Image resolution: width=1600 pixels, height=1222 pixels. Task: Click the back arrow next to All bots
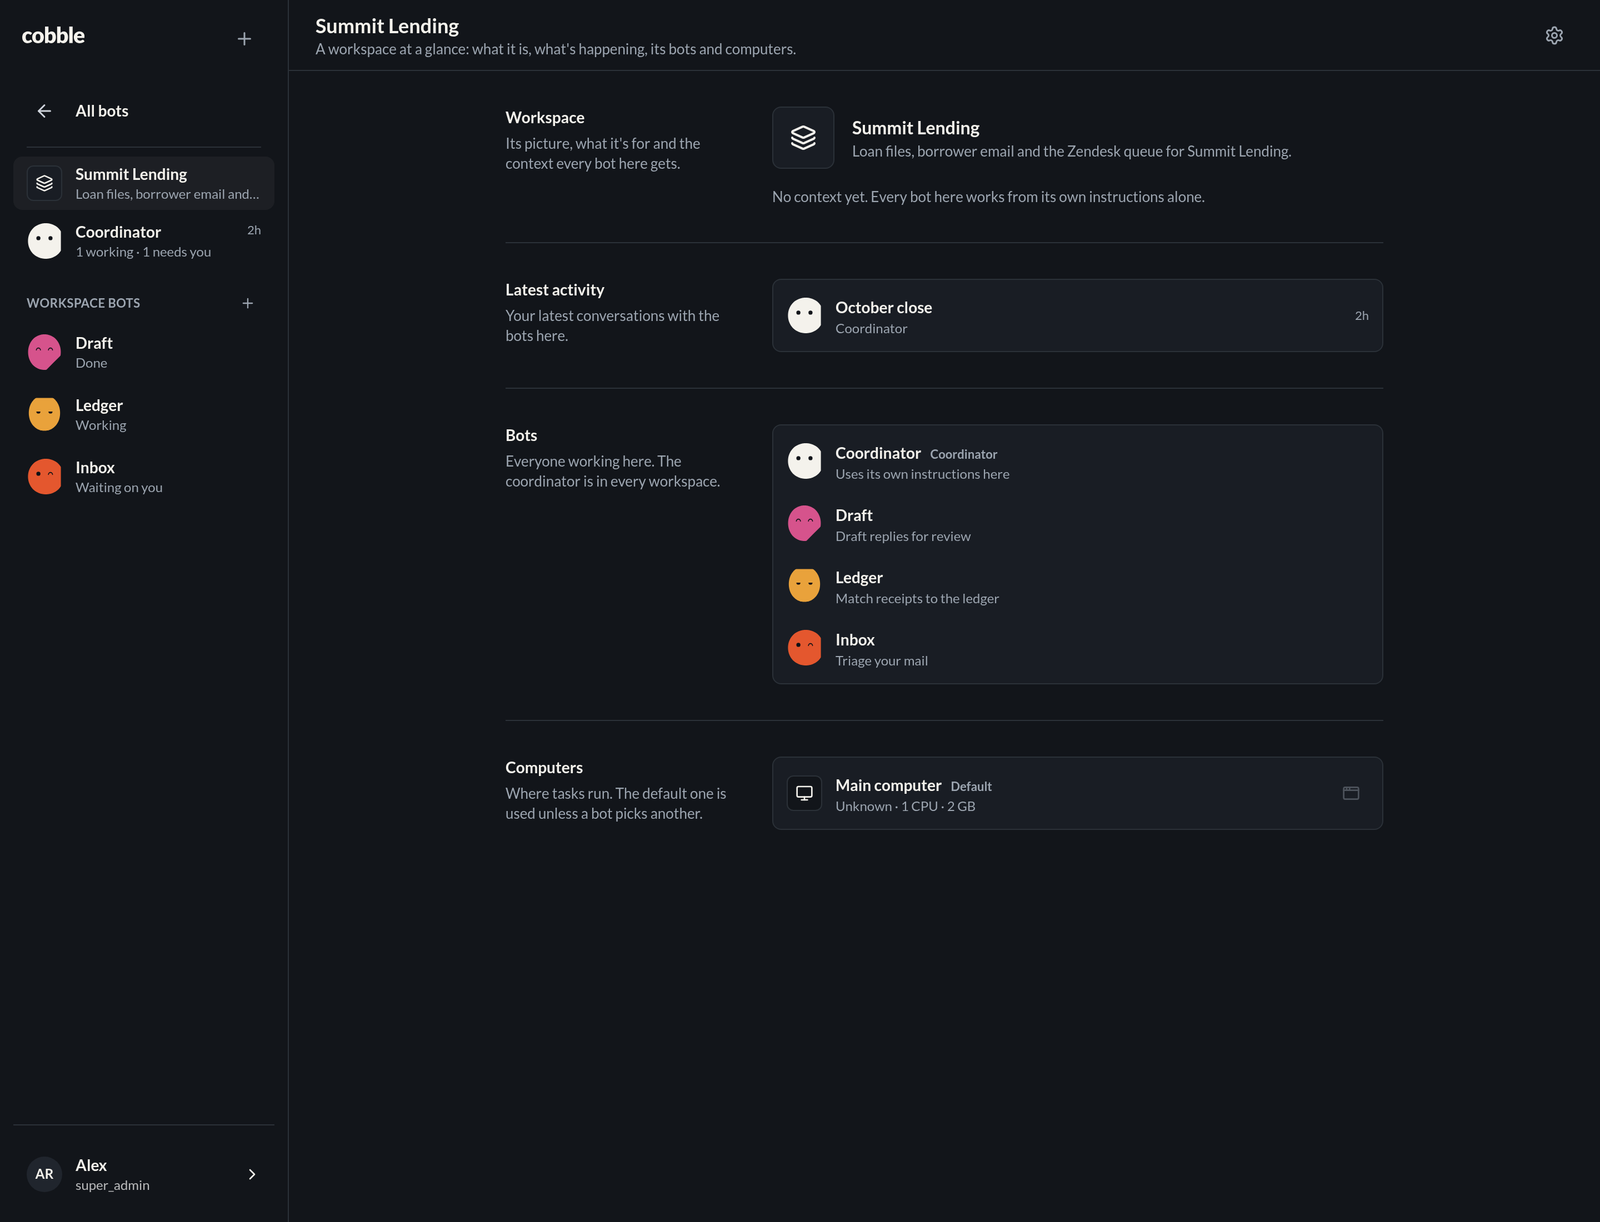44,111
